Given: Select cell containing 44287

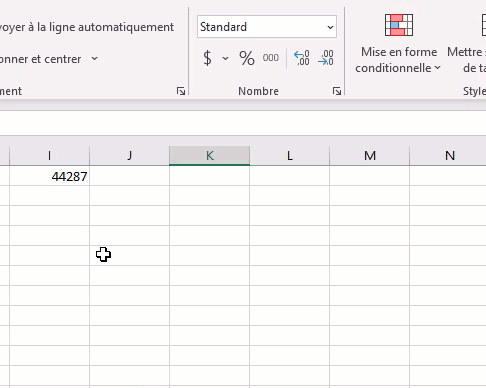Looking at the screenshot, I should point(49,176).
